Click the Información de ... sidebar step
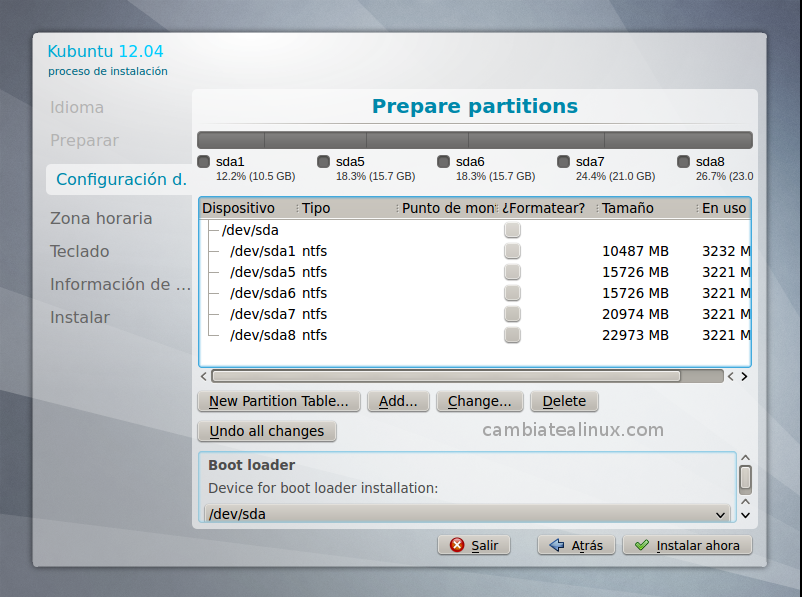 120,284
